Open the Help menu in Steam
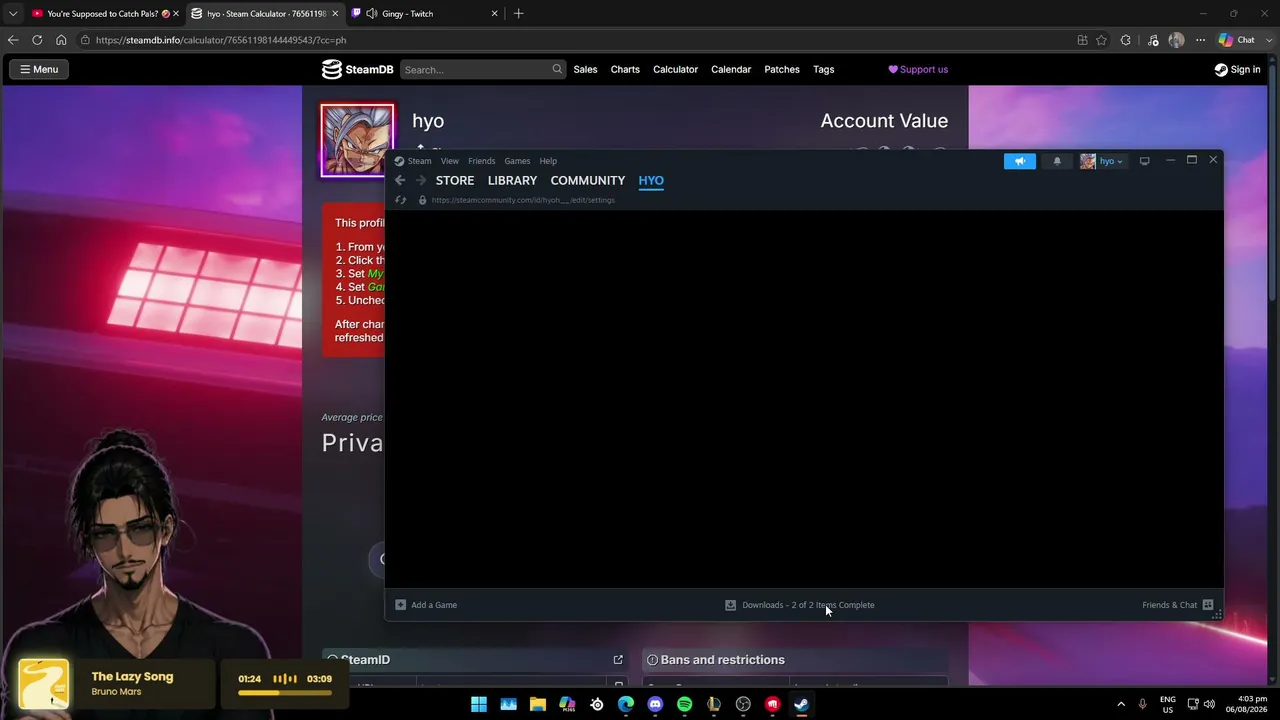This screenshot has width=1280, height=720. 548,161
